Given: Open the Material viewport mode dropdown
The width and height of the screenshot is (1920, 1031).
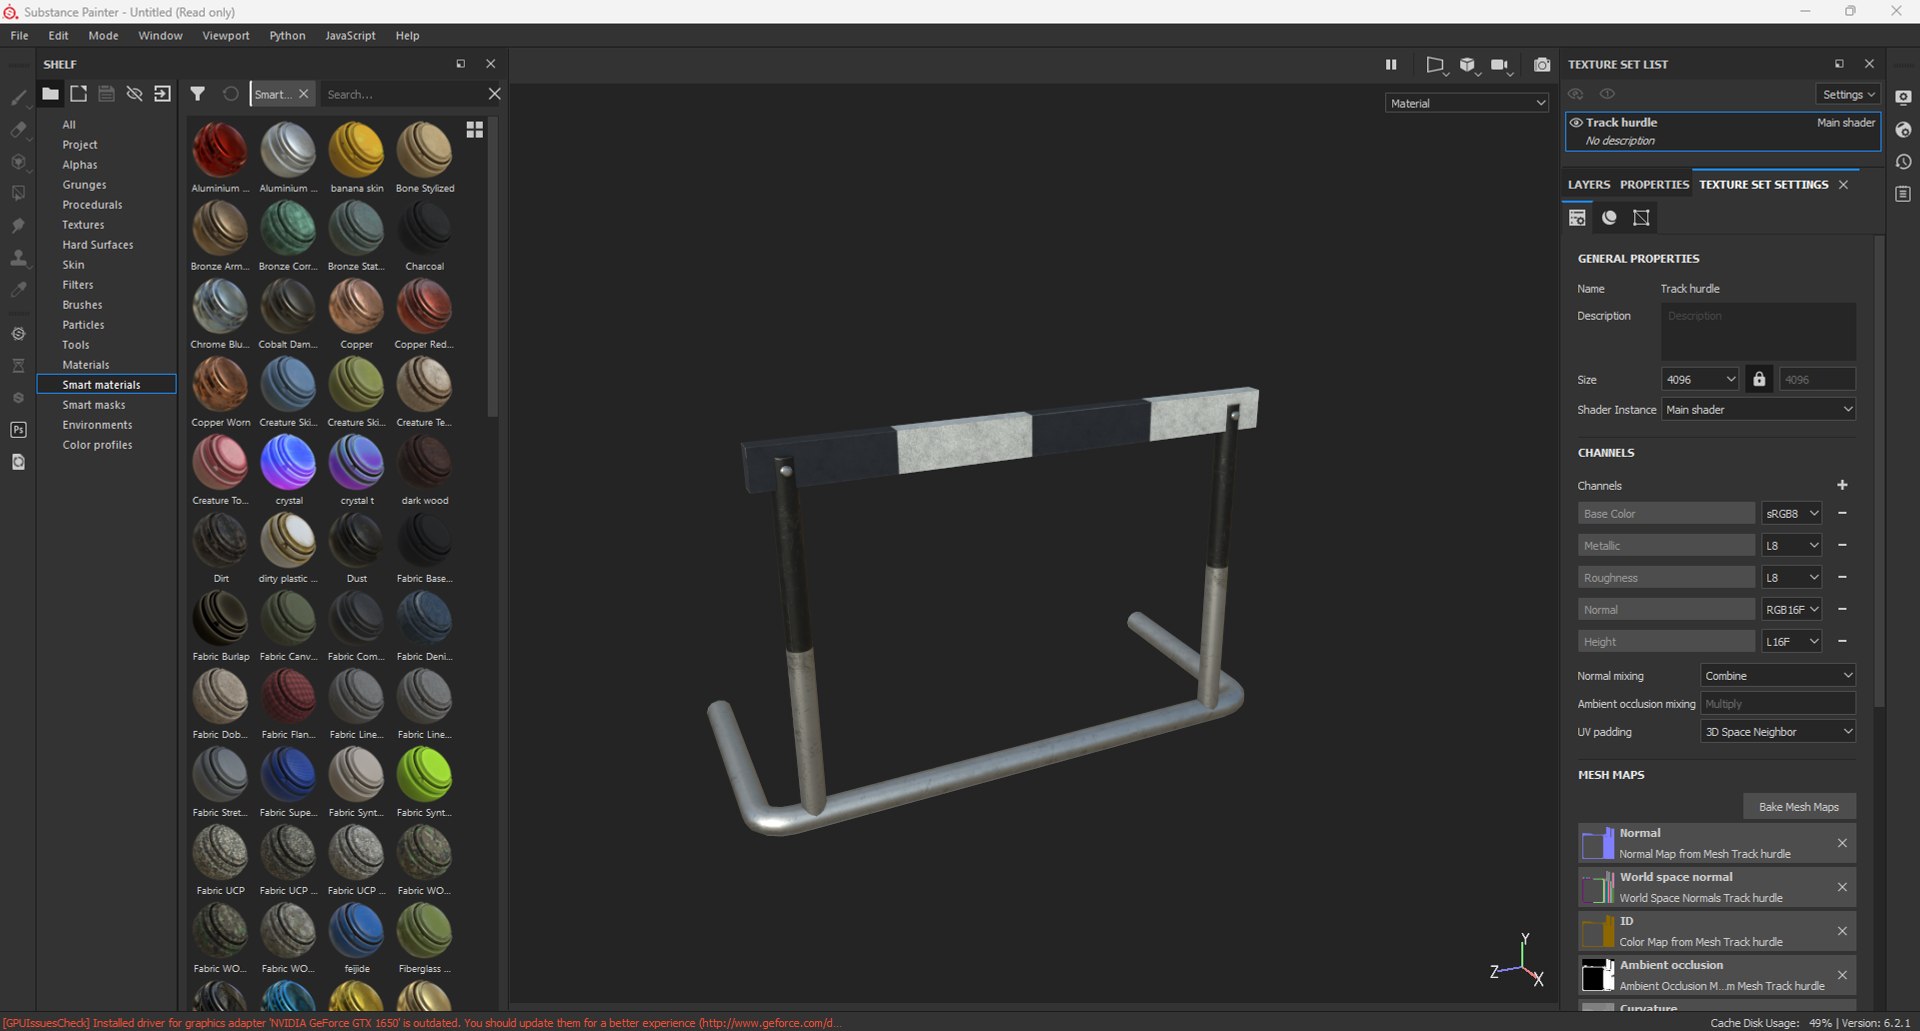Looking at the screenshot, I should (x=1466, y=103).
